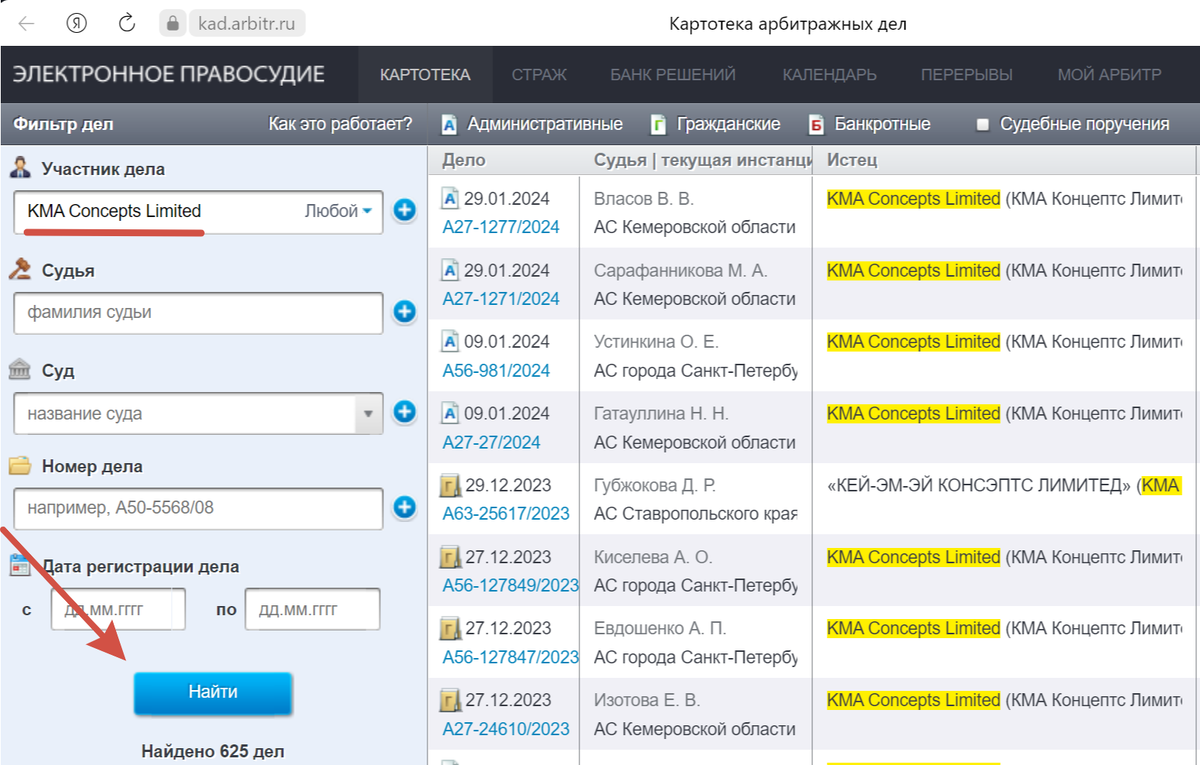
Task: Add another court with the plus icon
Action: tap(404, 412)
